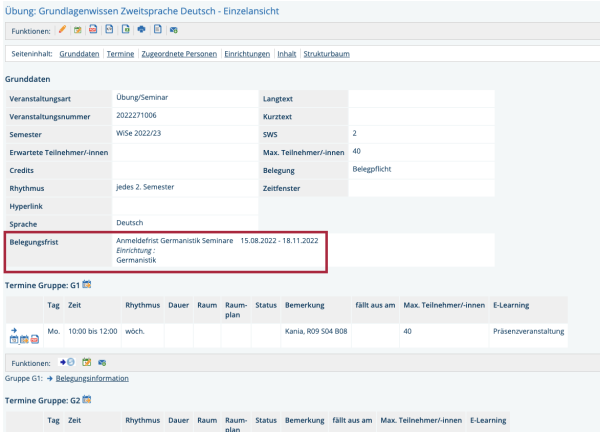
Task: Open the Zugeordnete Personen section link
Action: (179, 53)
